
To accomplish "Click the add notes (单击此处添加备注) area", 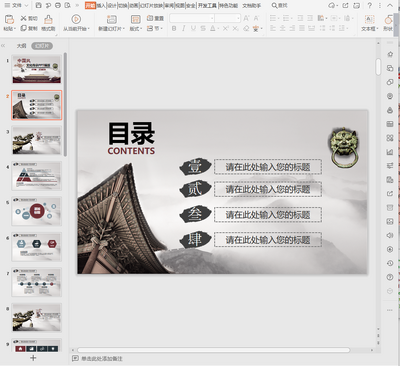I will tap(102, 359).
